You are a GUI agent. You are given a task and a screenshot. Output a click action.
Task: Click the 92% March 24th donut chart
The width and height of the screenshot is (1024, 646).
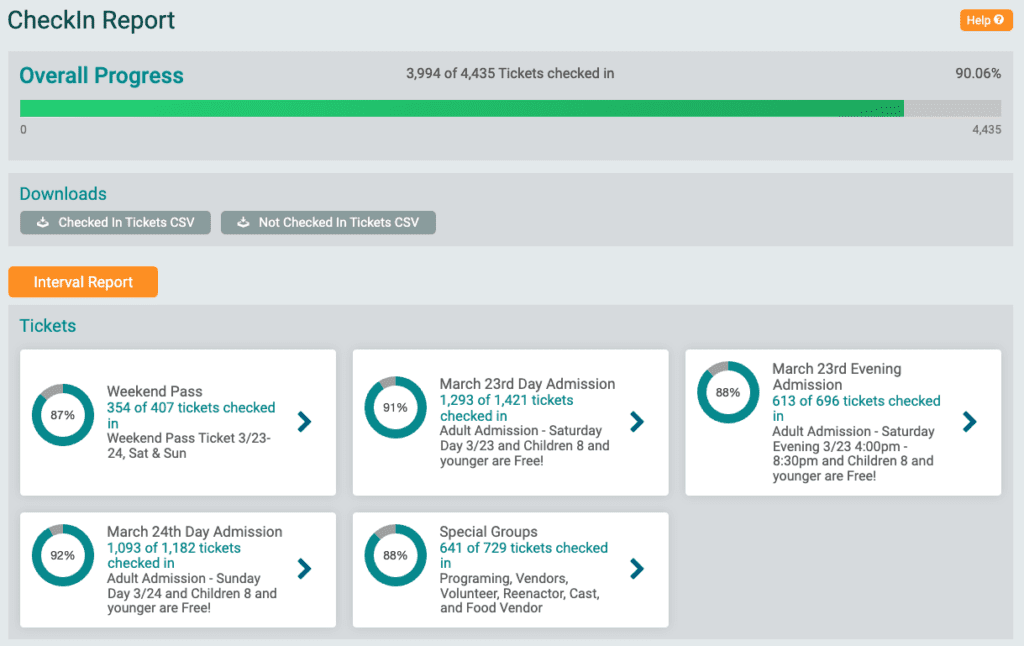62,555
